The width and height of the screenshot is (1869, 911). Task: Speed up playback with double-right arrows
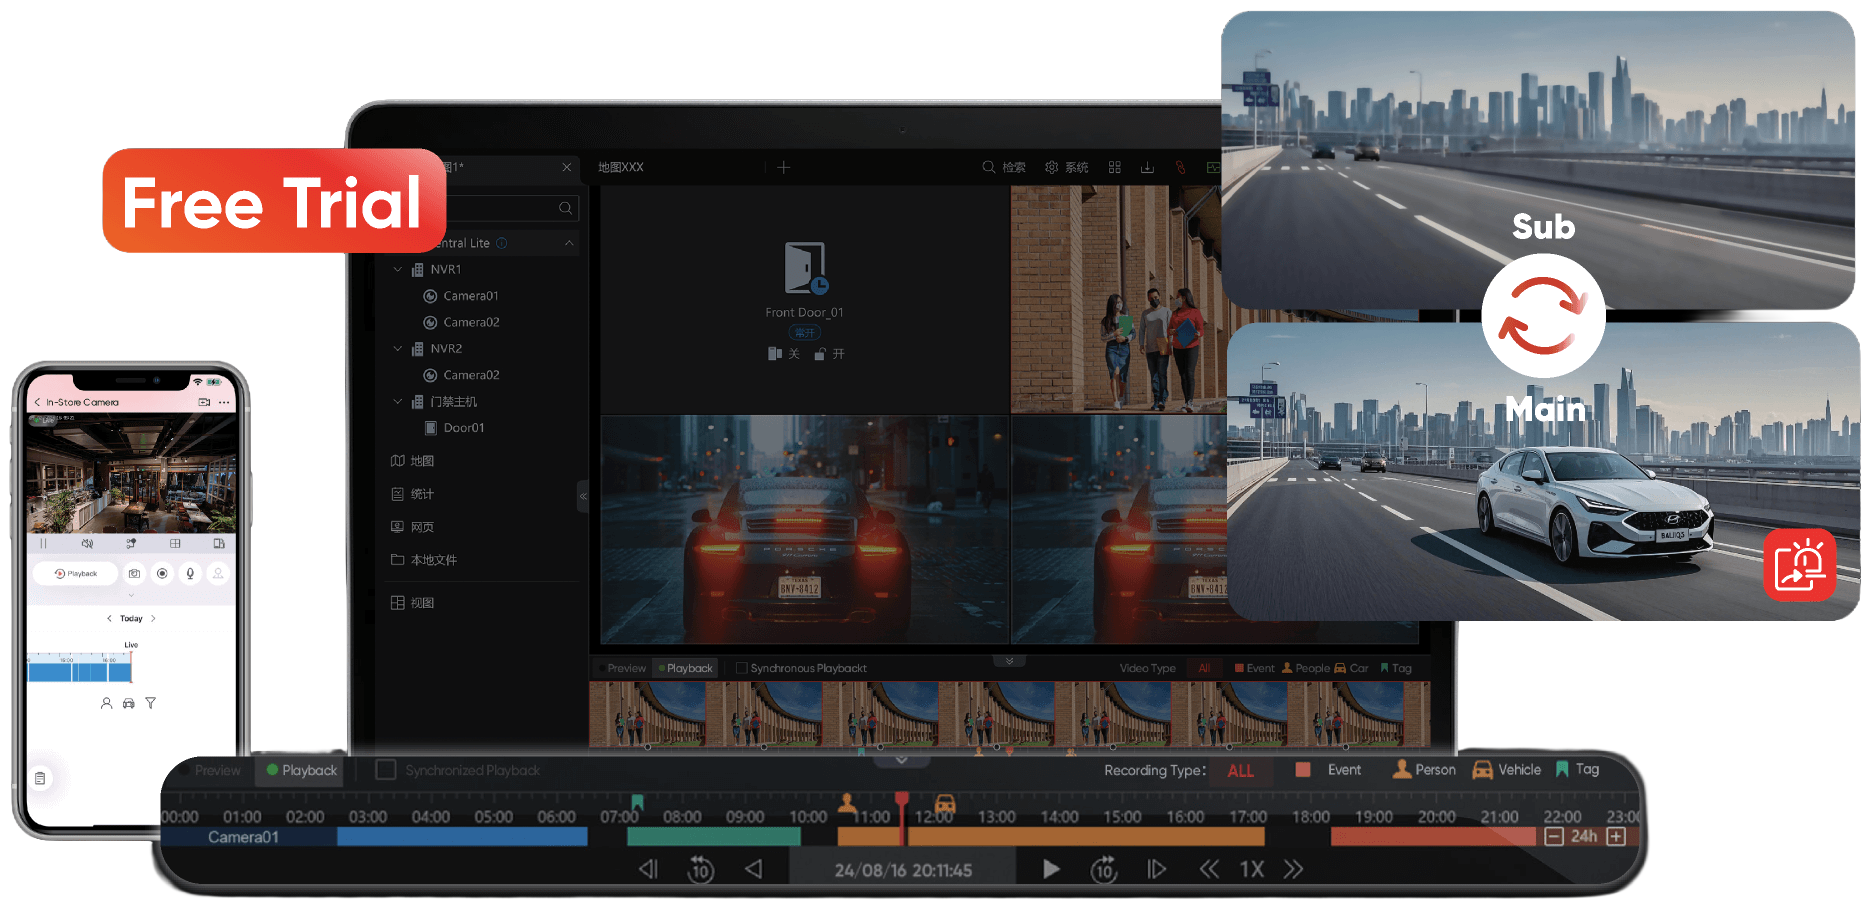pyautogui.click(x=1293, y=869)
